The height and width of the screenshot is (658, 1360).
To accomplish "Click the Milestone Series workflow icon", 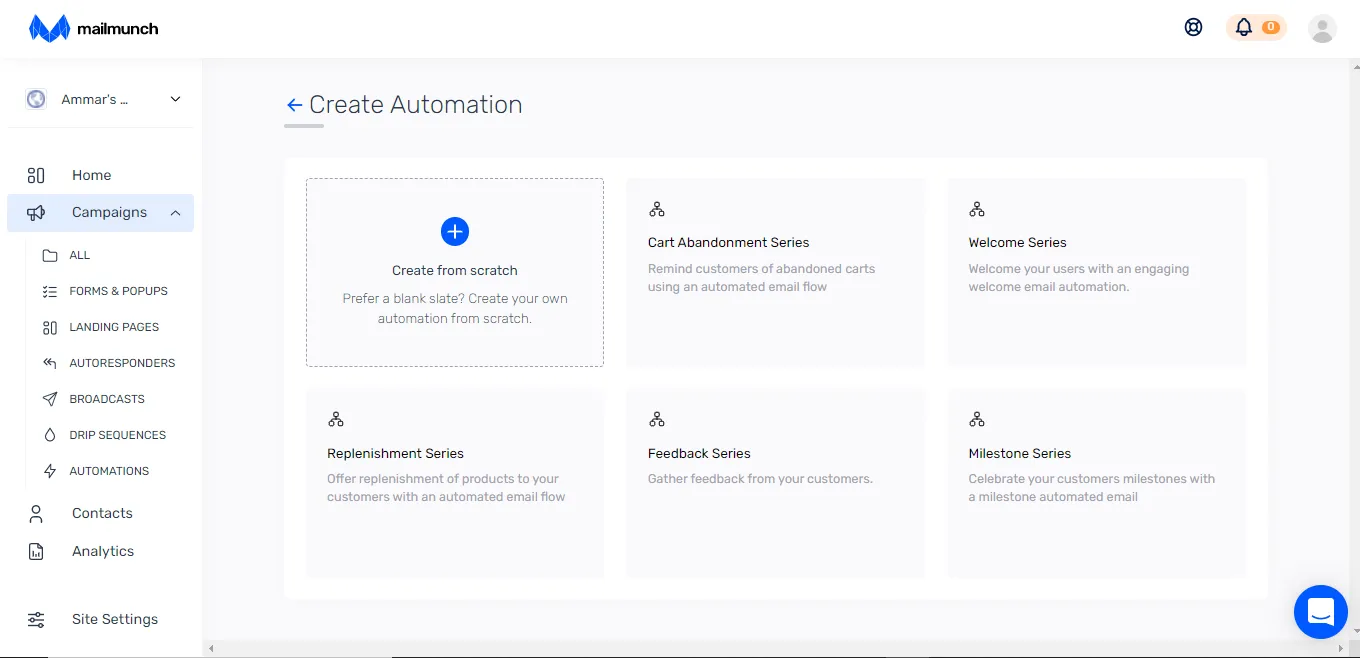I will [977, 419].
